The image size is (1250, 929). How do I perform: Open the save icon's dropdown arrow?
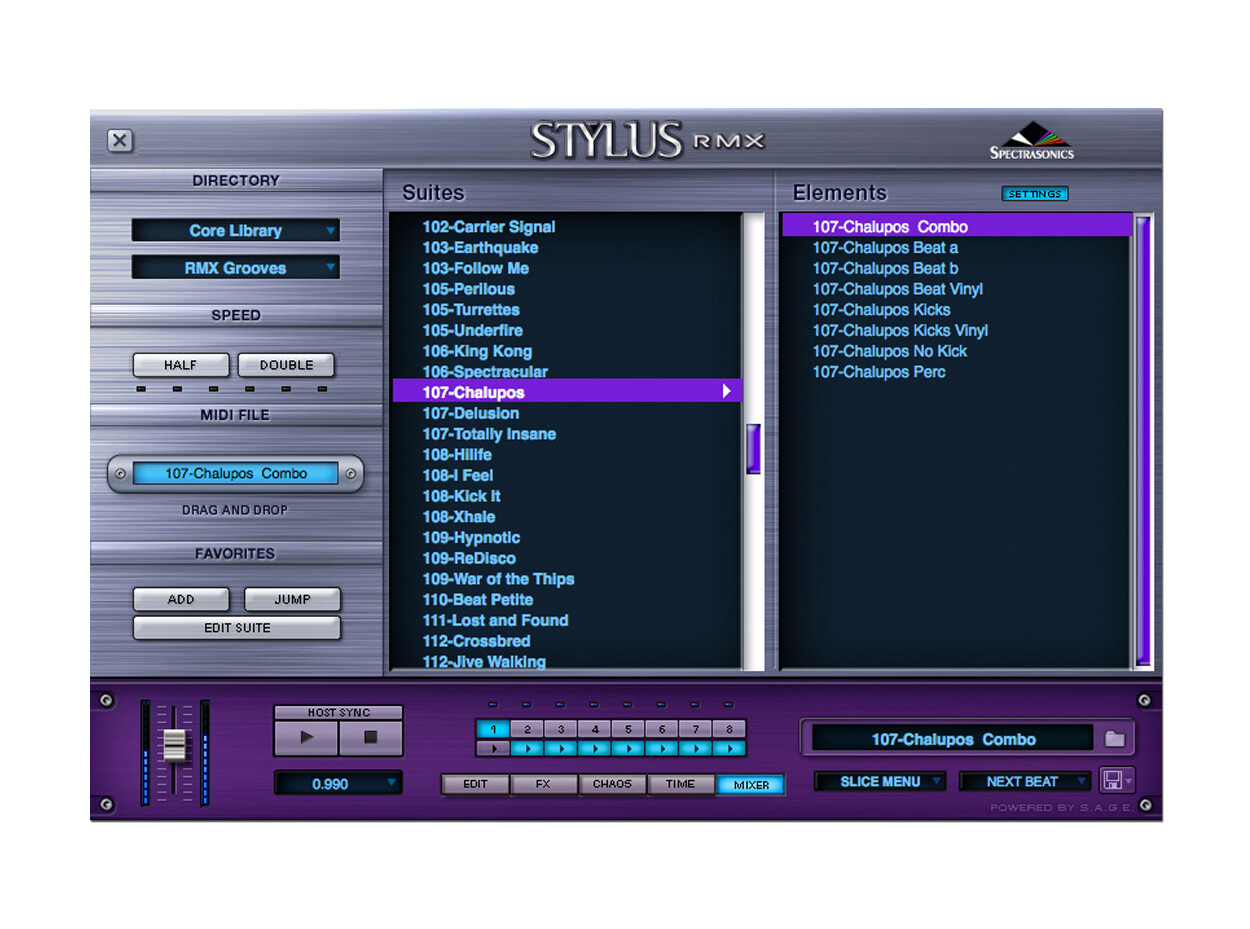(x=1129, y=781)
